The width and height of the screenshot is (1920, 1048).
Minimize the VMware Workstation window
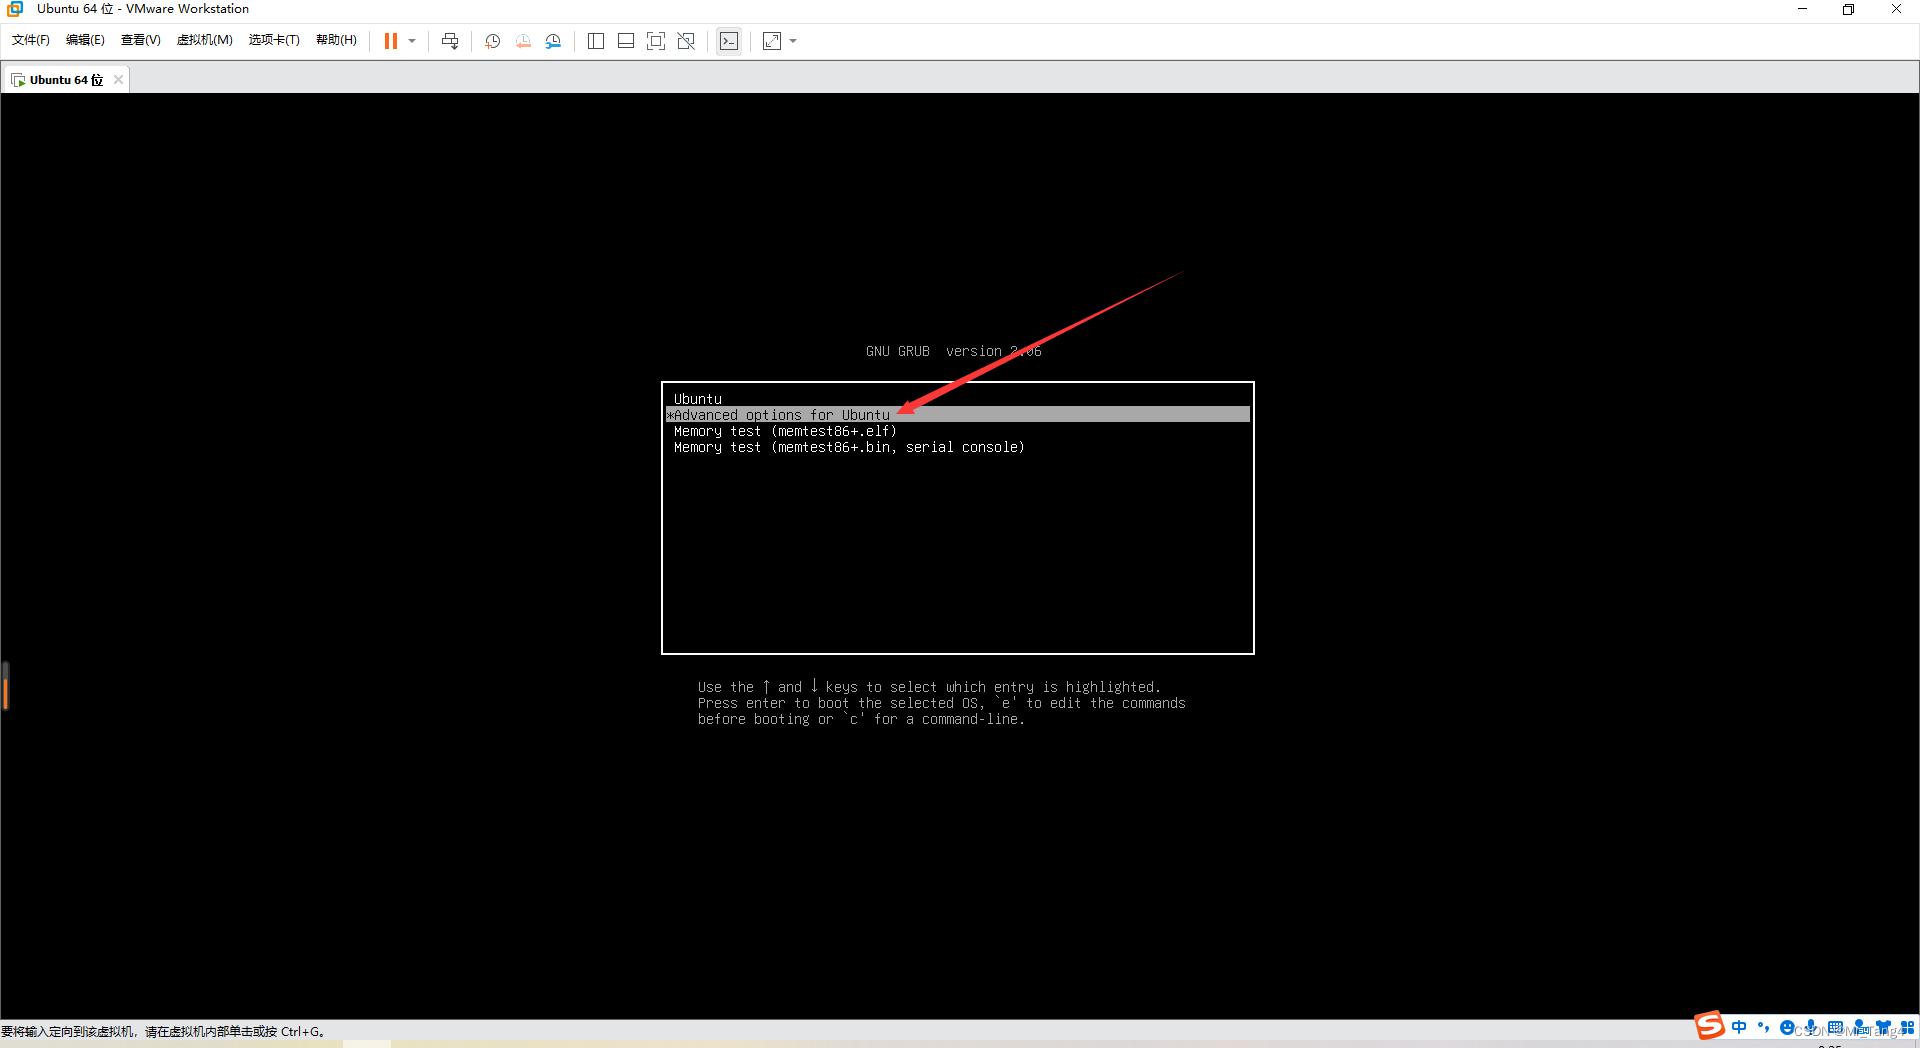click(x=1803, y=9)
